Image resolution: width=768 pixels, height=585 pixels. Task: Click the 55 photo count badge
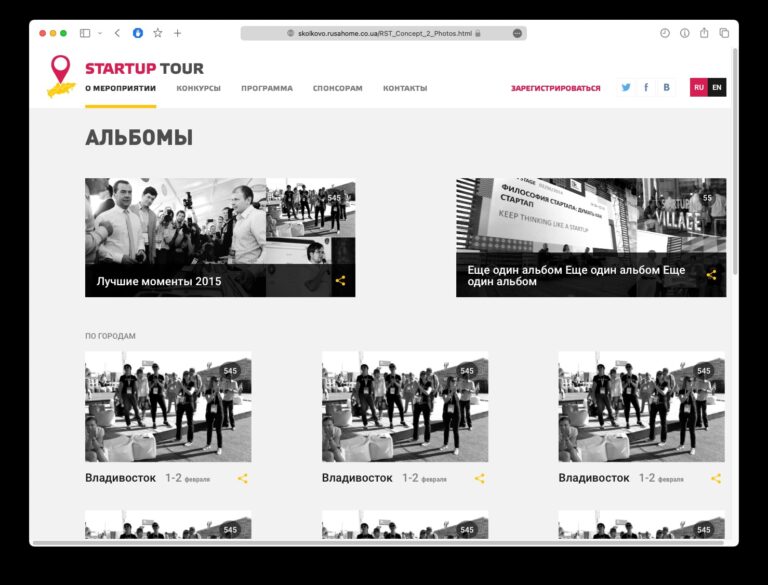tap(707, 198)
